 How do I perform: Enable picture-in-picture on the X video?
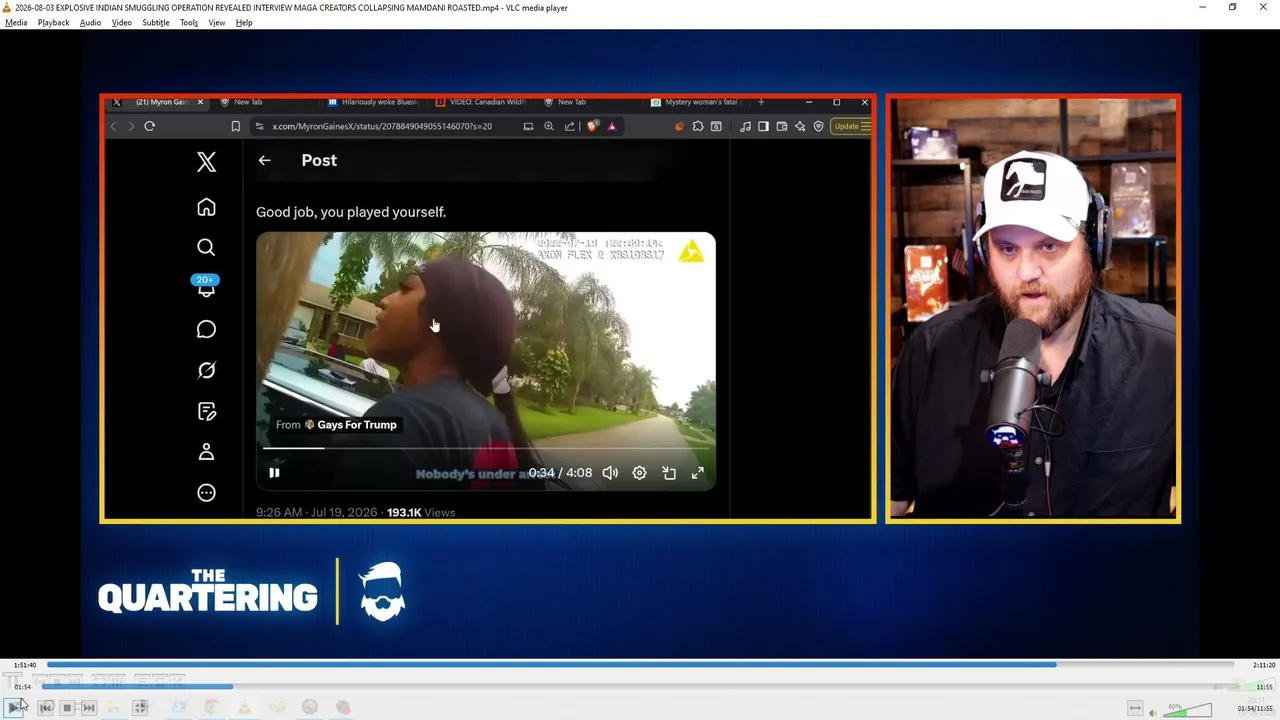(x=669, y=473)
